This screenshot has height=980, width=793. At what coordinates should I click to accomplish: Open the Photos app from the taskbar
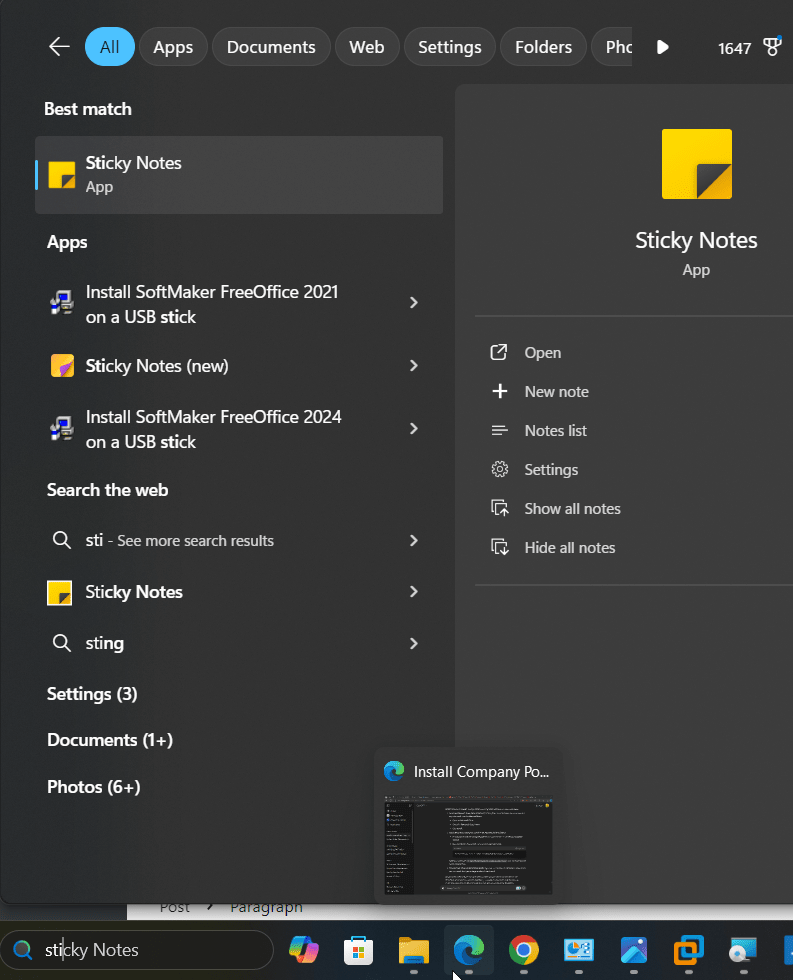[634, 949]
